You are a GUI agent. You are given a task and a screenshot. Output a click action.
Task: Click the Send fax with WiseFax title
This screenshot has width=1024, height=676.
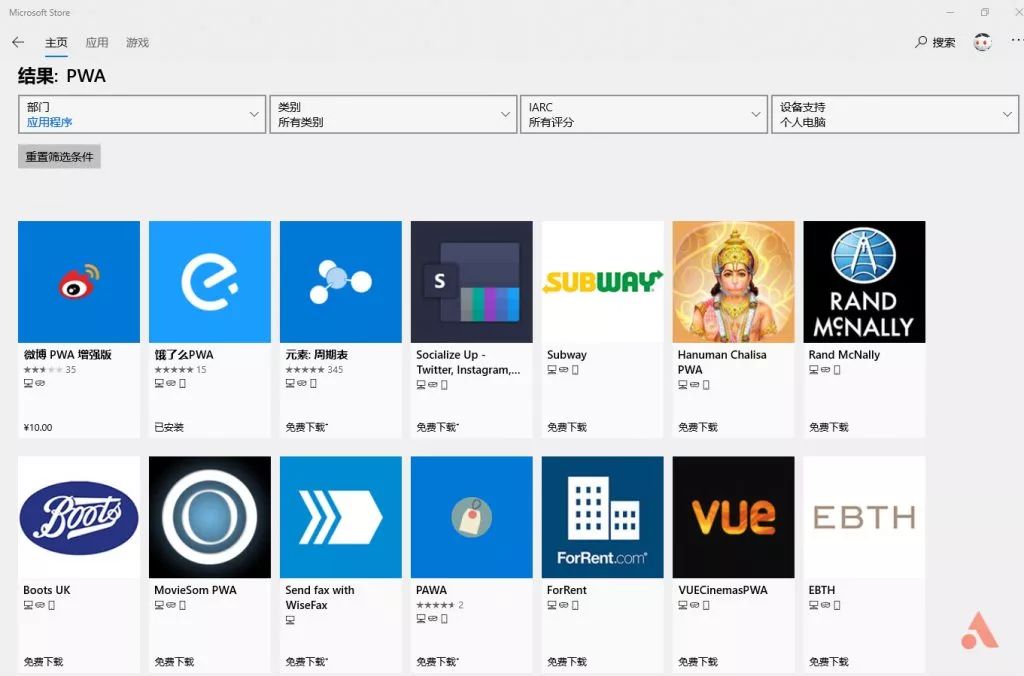click(320, 597)
